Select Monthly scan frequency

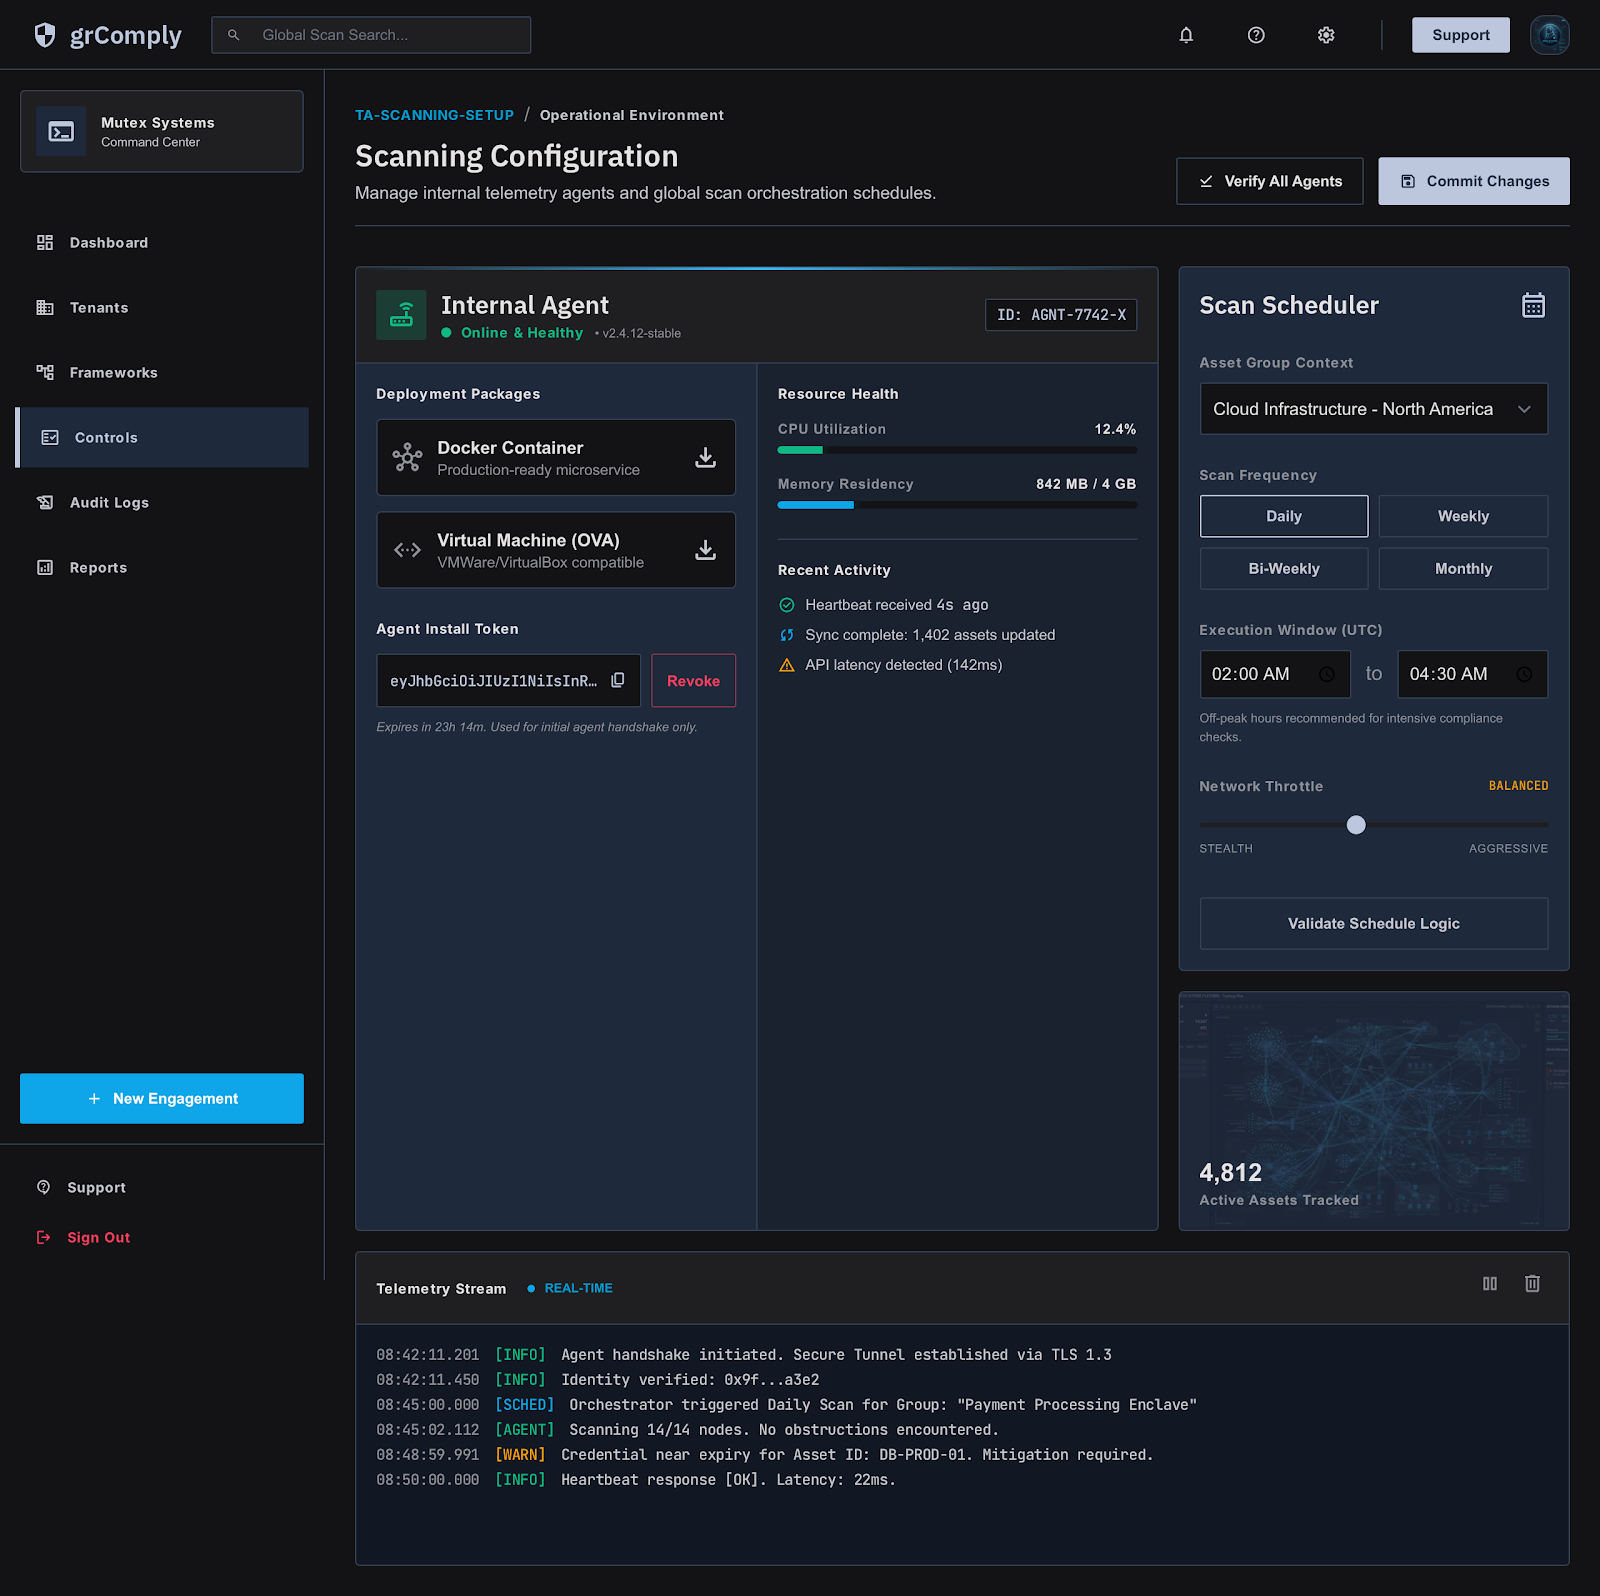pos(1463,568)
